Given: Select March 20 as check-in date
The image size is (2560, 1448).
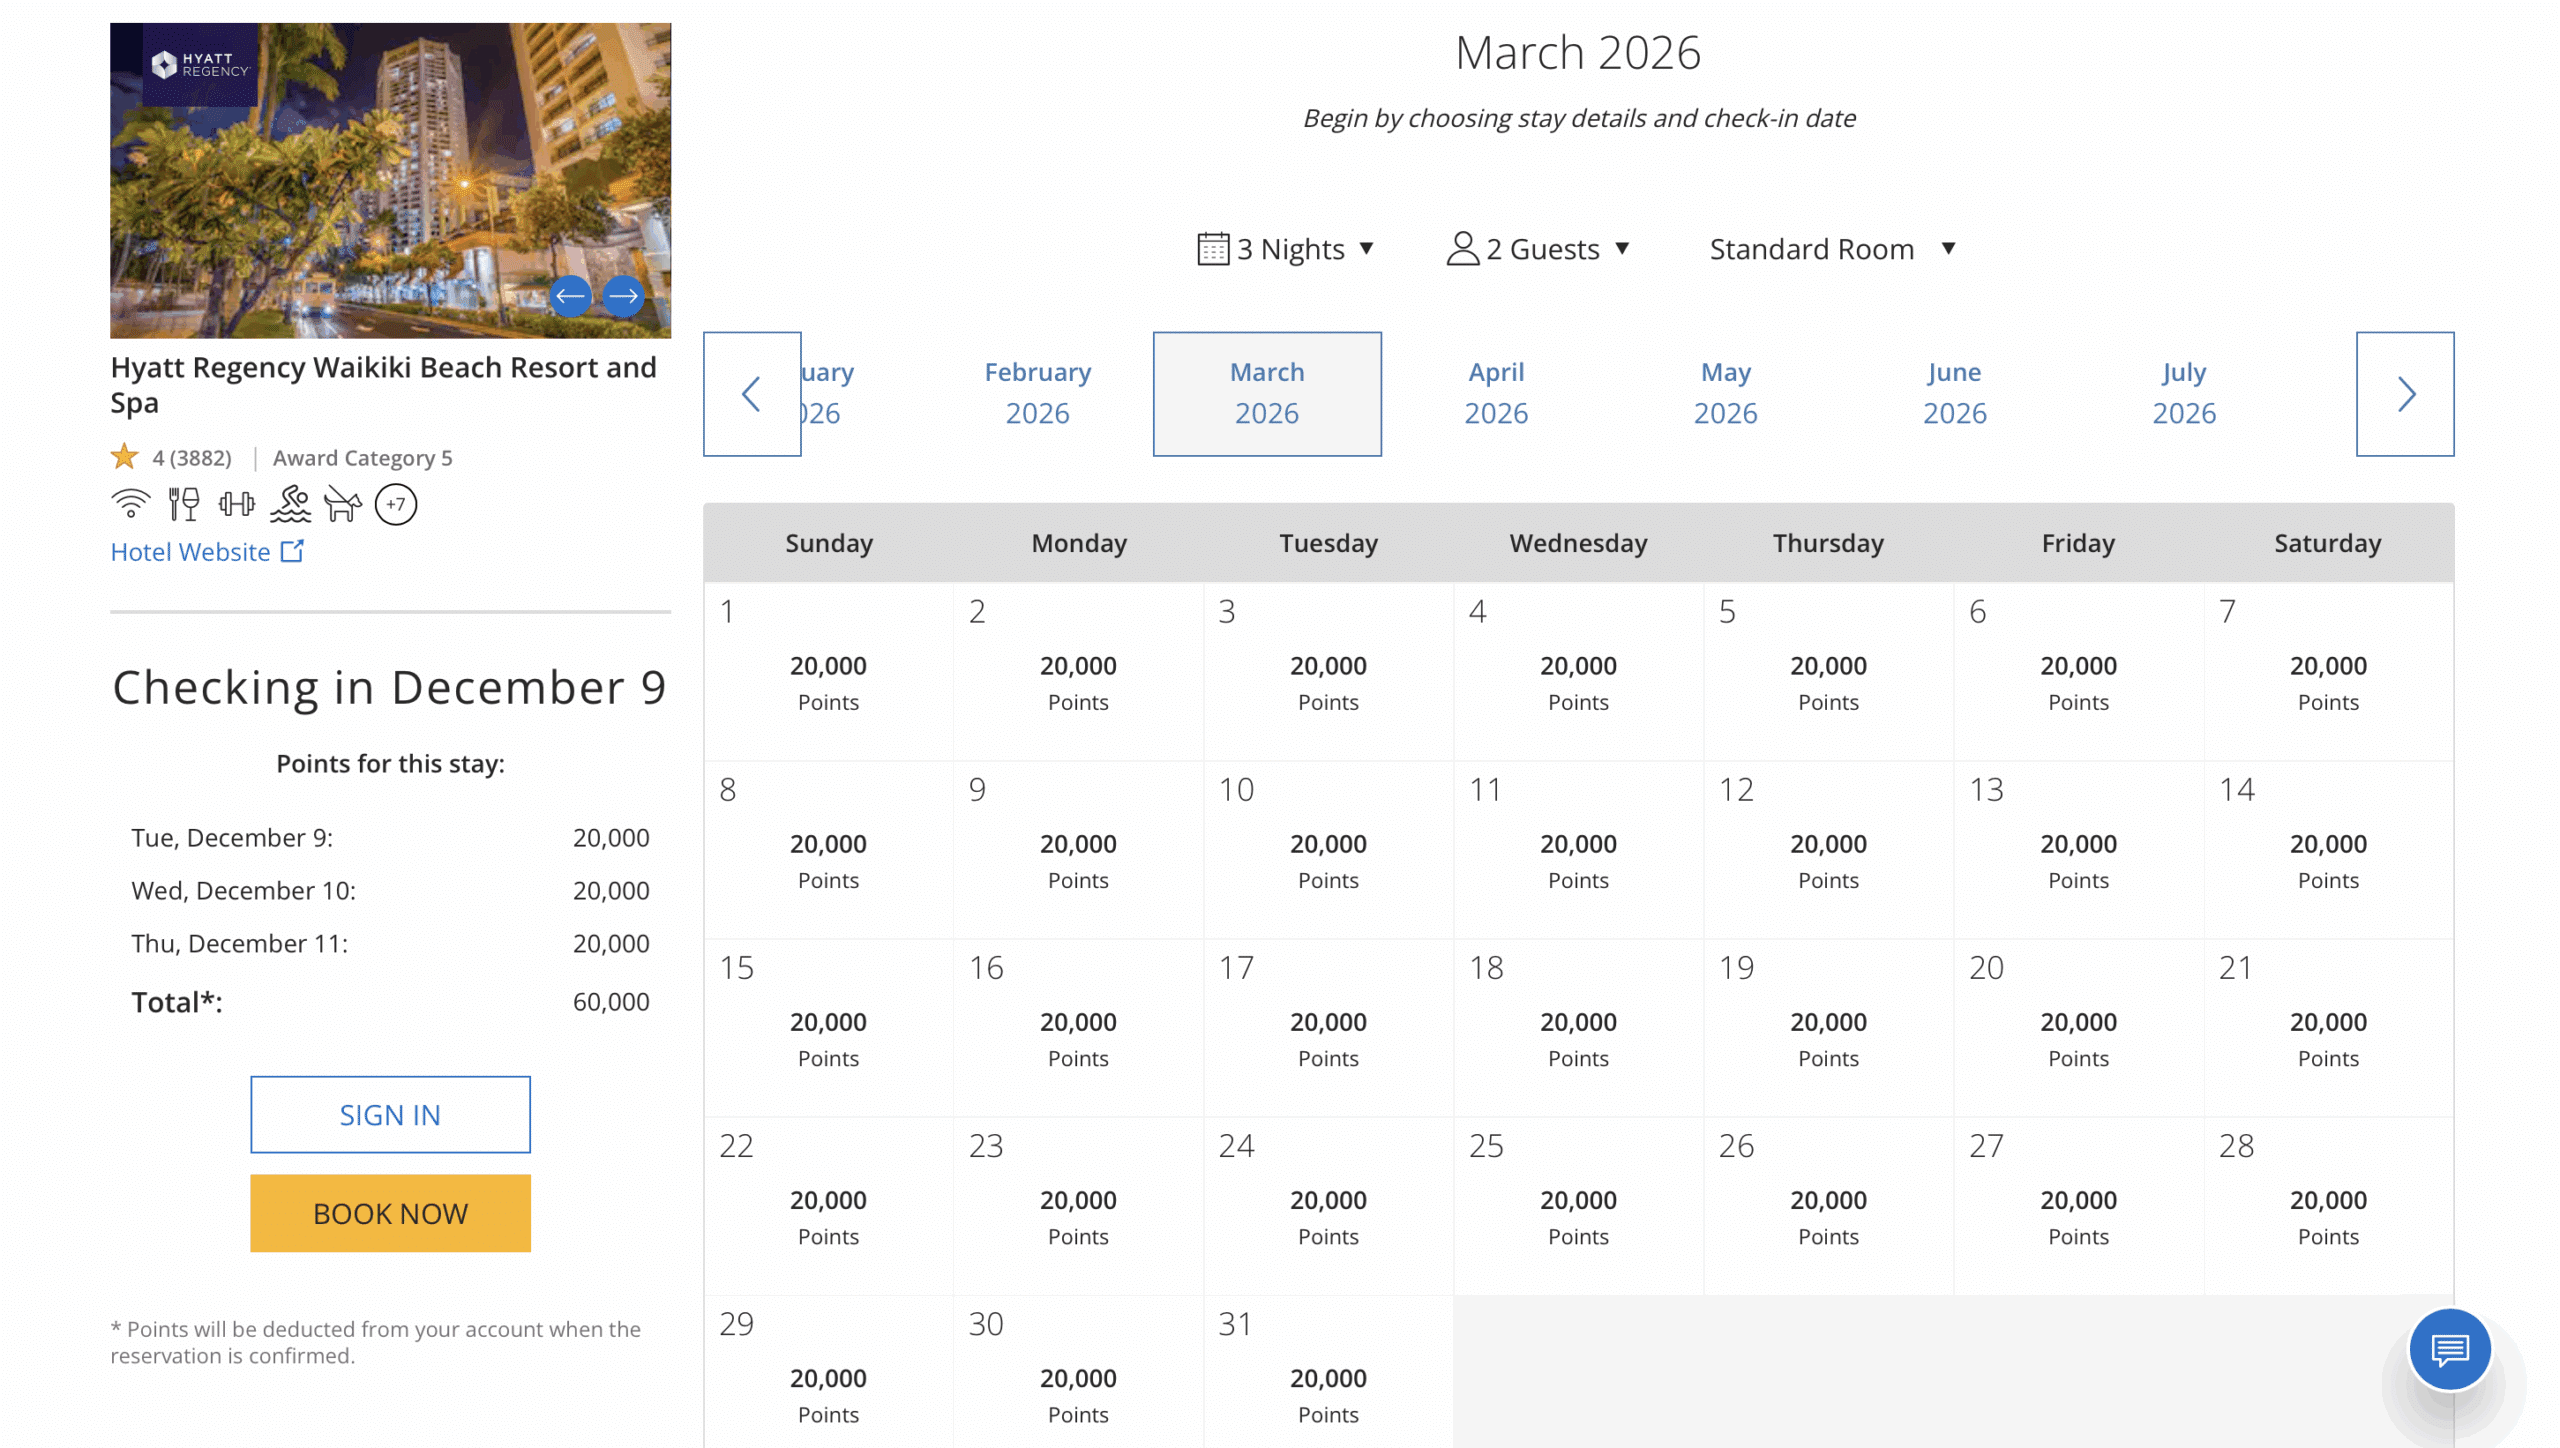Looking at the screenshot, I should tap(2078, 1027).
